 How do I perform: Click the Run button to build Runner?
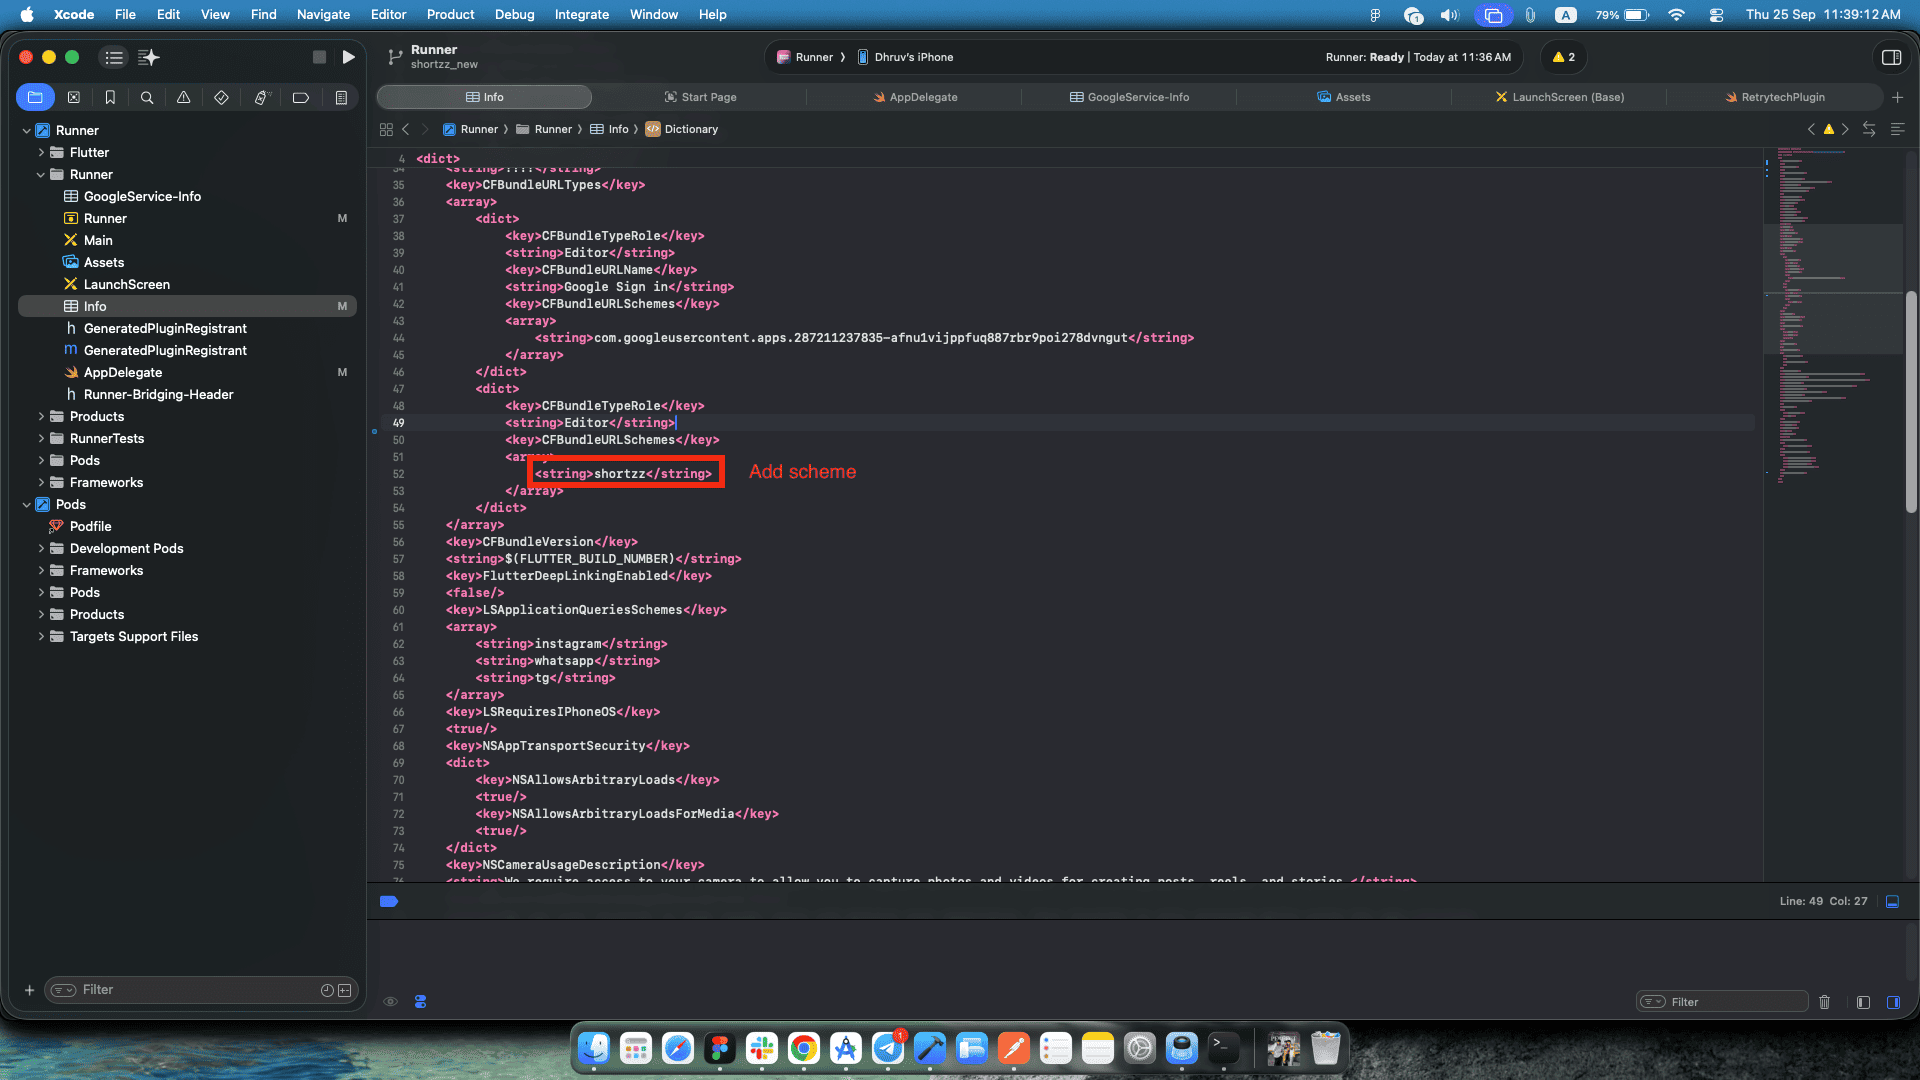[349, 57]
